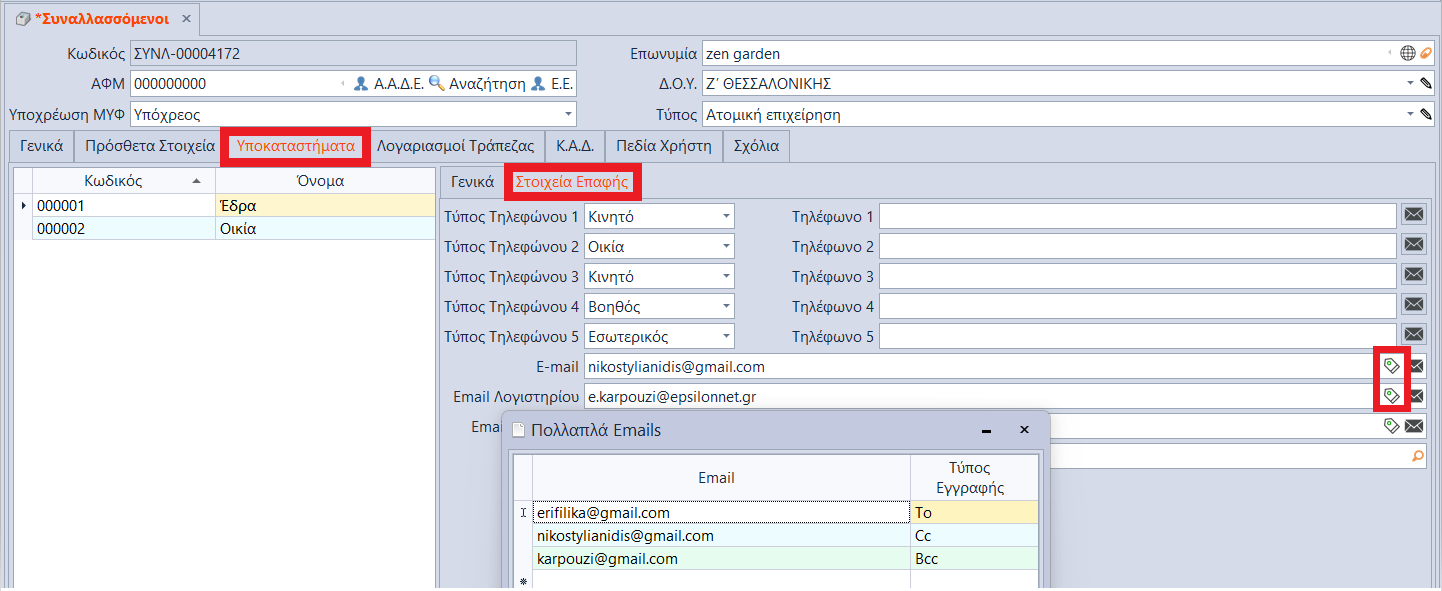Click the envelope icon next to Τηλέφωνο 3
1442x591 pixels.
[1413, 275]
